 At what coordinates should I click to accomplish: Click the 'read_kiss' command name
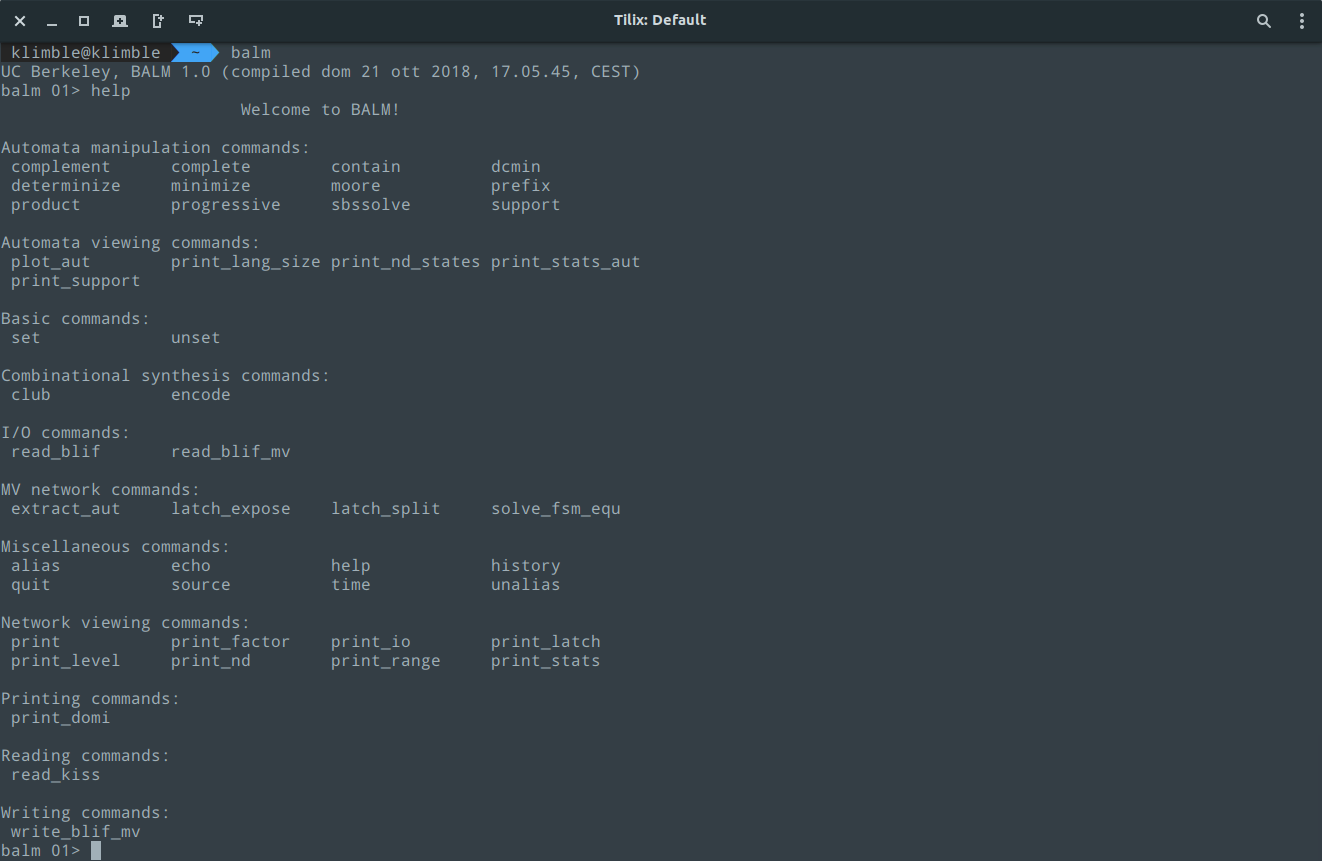(x=56, y=775)
